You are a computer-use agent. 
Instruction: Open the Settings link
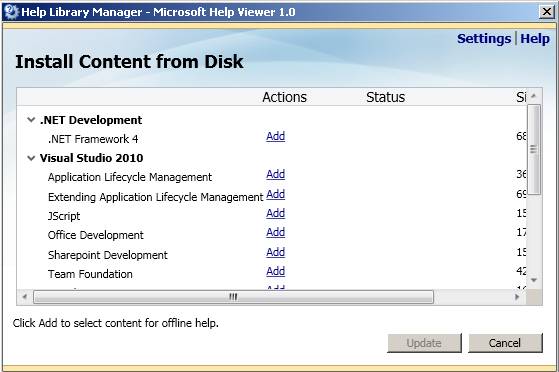pyautogui.click(x=484, y=39)
